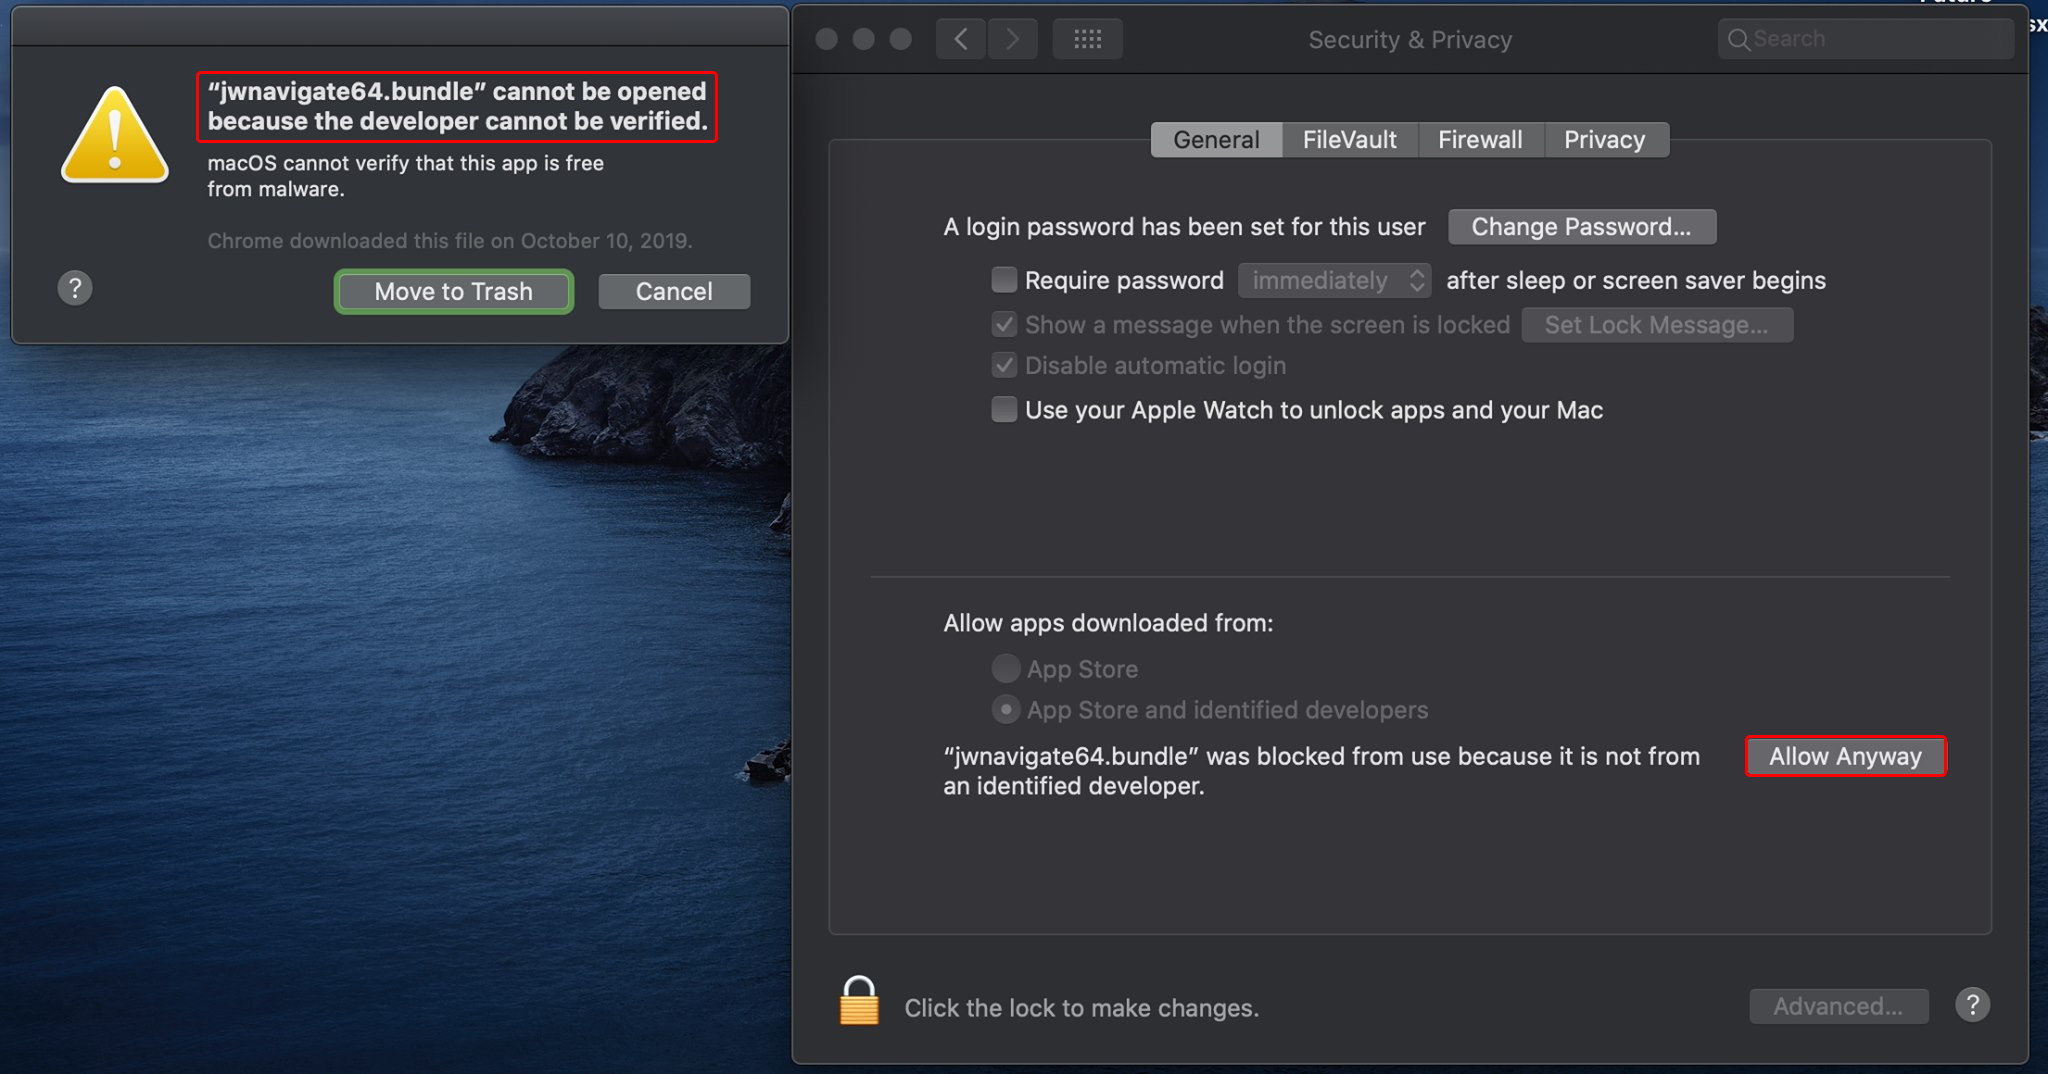
Task: Click the yellow warning triangle icon
Action: point(115,136)
